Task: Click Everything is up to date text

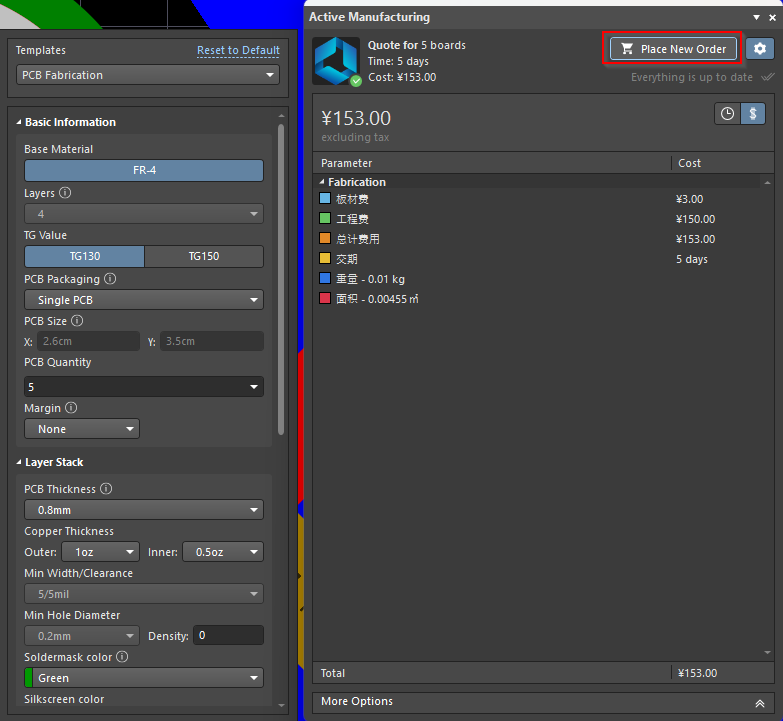Action: click(x=692, y=77)
